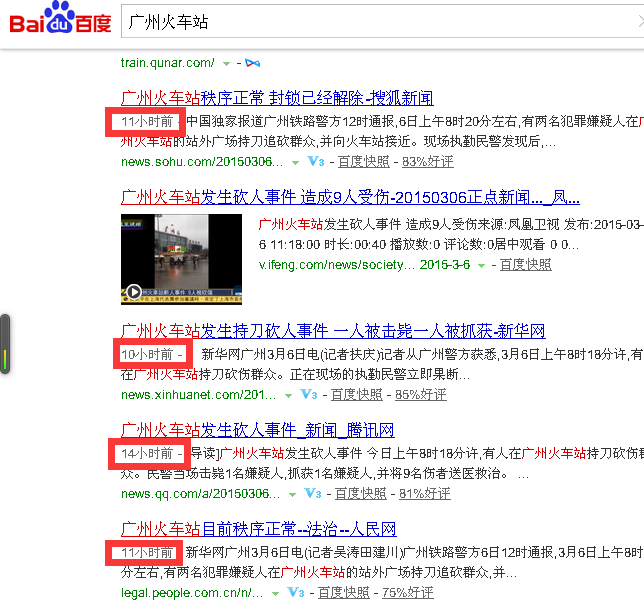The image size is (644, 611).
Task: Expand the arrow after v.ifeng.com 2015-3-6
Action: tap(481, 266)
